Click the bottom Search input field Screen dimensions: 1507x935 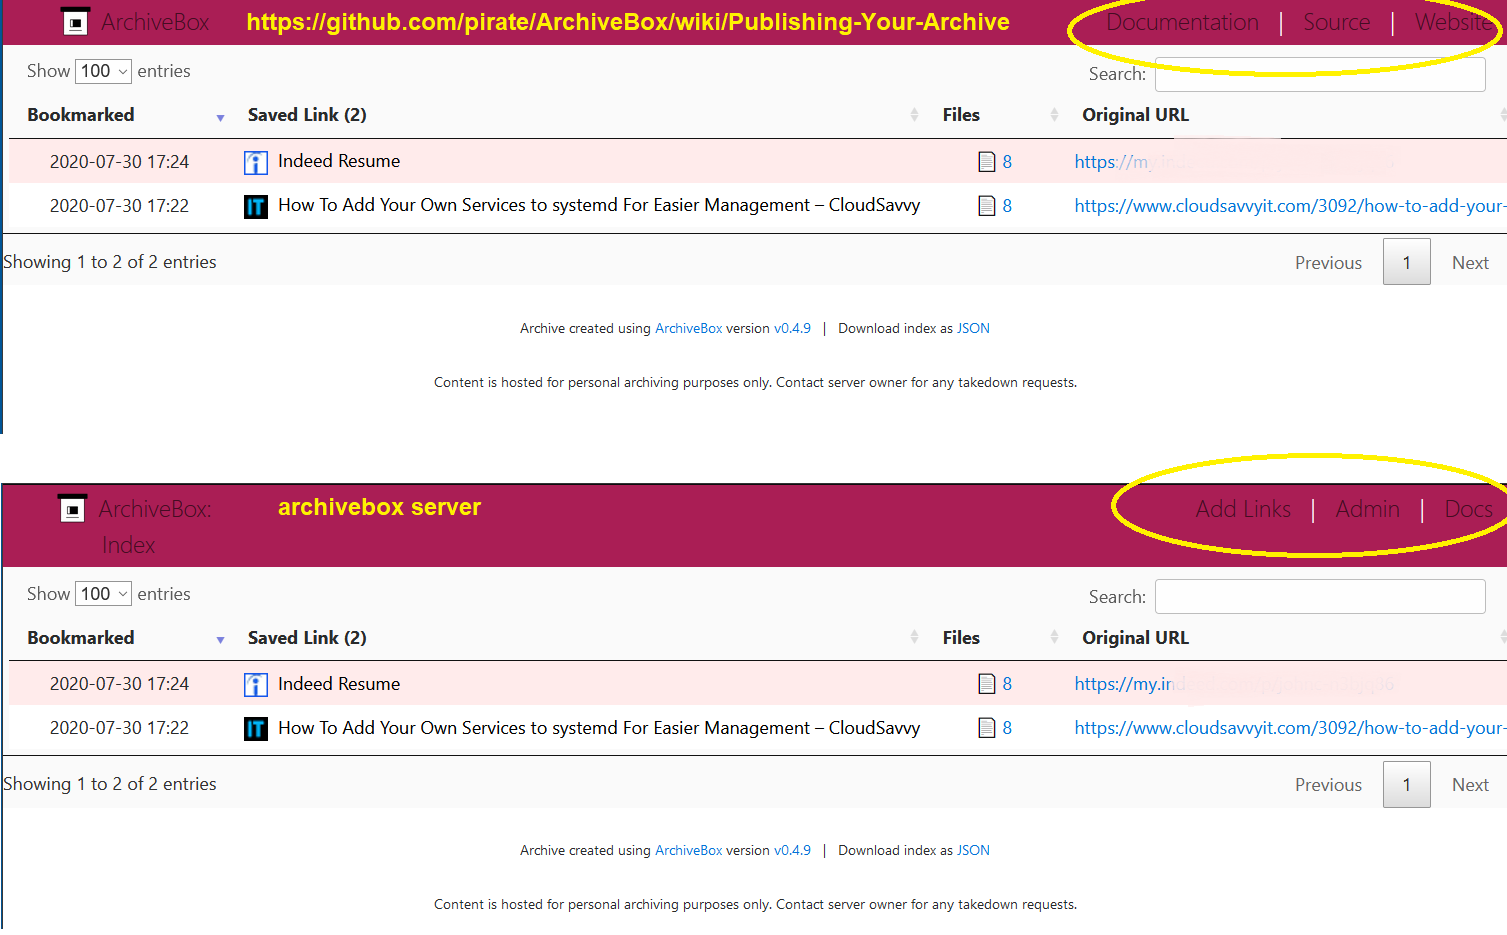1320,597
